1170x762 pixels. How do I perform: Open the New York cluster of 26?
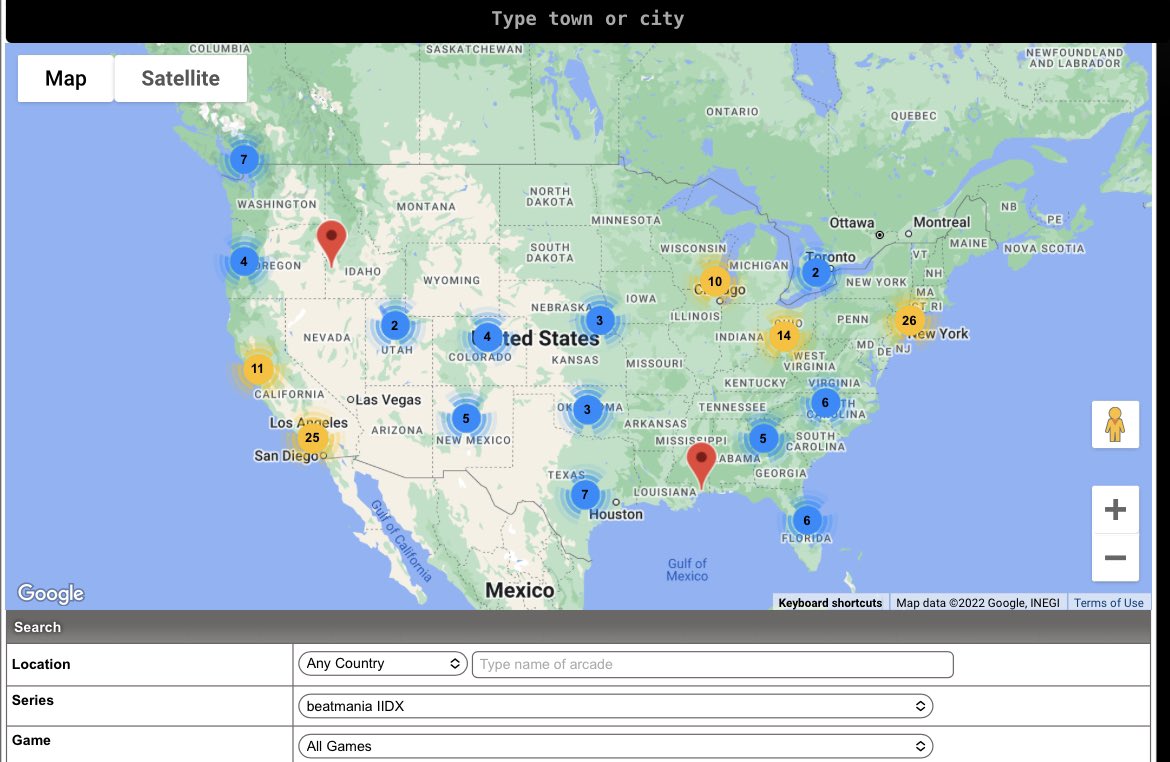click(x=908, y=321)
